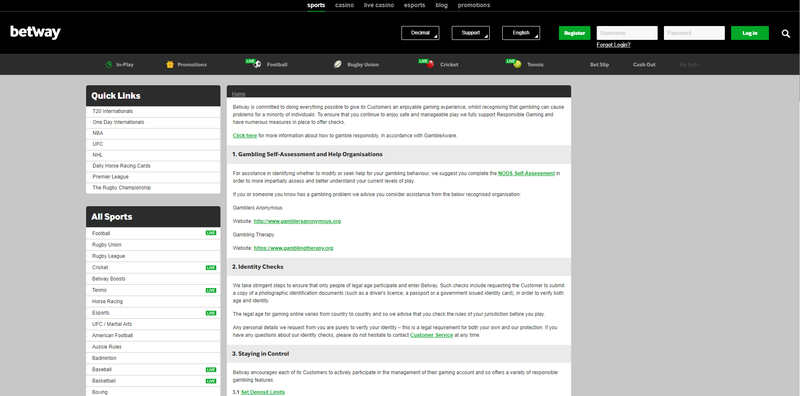Image resolution: width=800 pixels, height=396 pixels.
Task: Click LIVE badge beside Baseball in All Sports
Action: 211,369
